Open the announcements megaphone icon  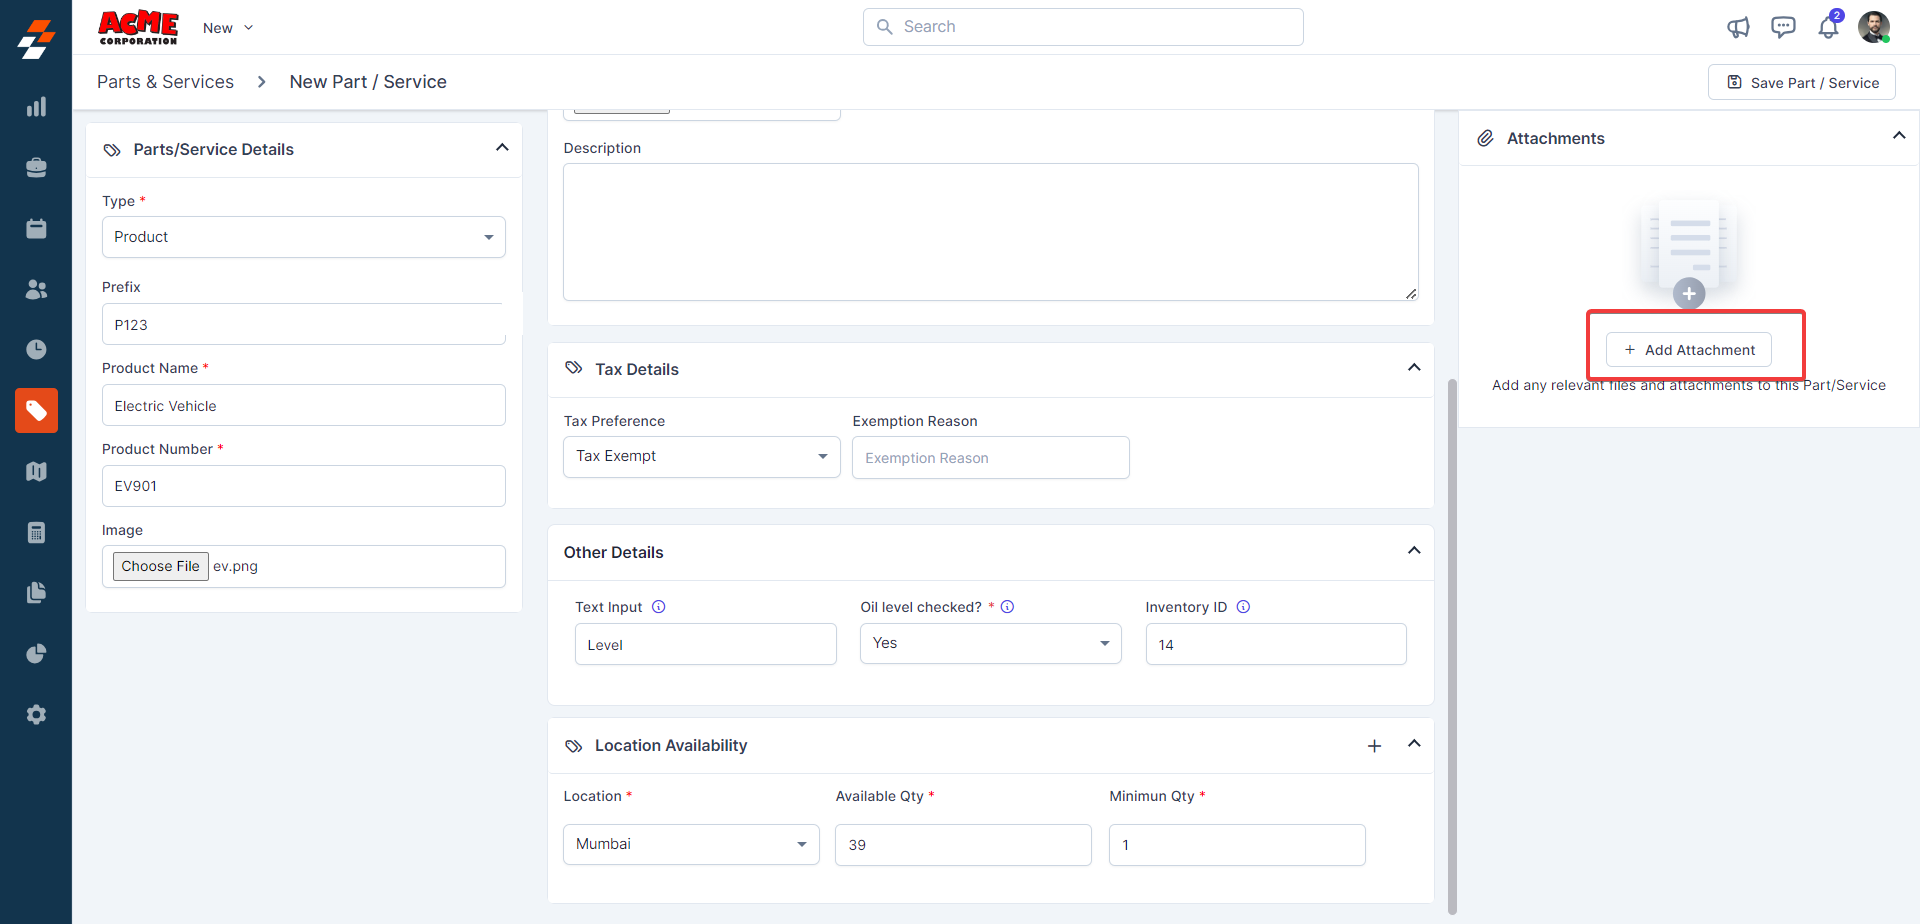pyautogui.click(x=1738, y=27)
